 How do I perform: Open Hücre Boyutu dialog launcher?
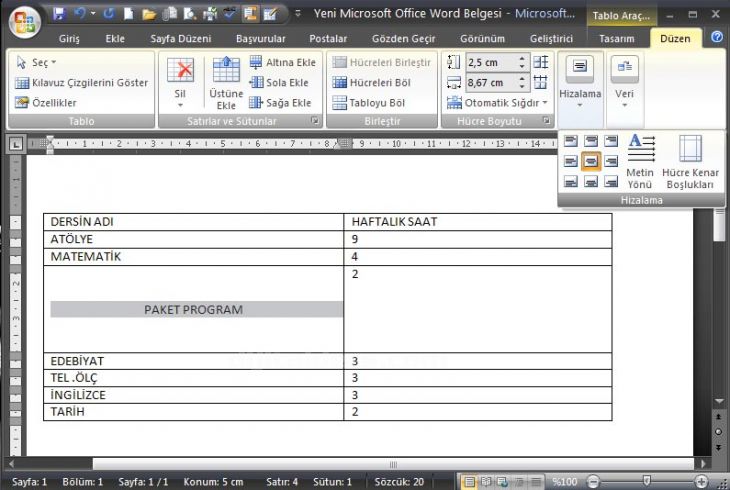(546, 121)
